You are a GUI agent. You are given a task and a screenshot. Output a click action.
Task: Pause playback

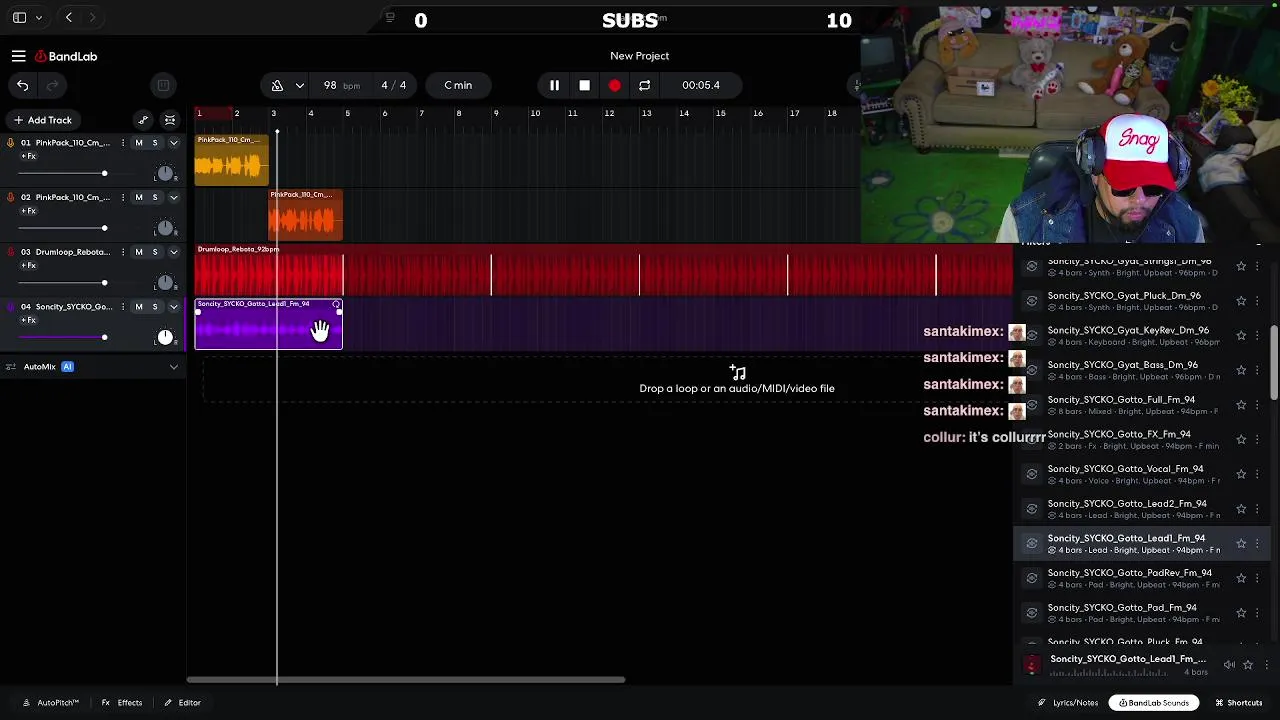click(x=554, y=85)
